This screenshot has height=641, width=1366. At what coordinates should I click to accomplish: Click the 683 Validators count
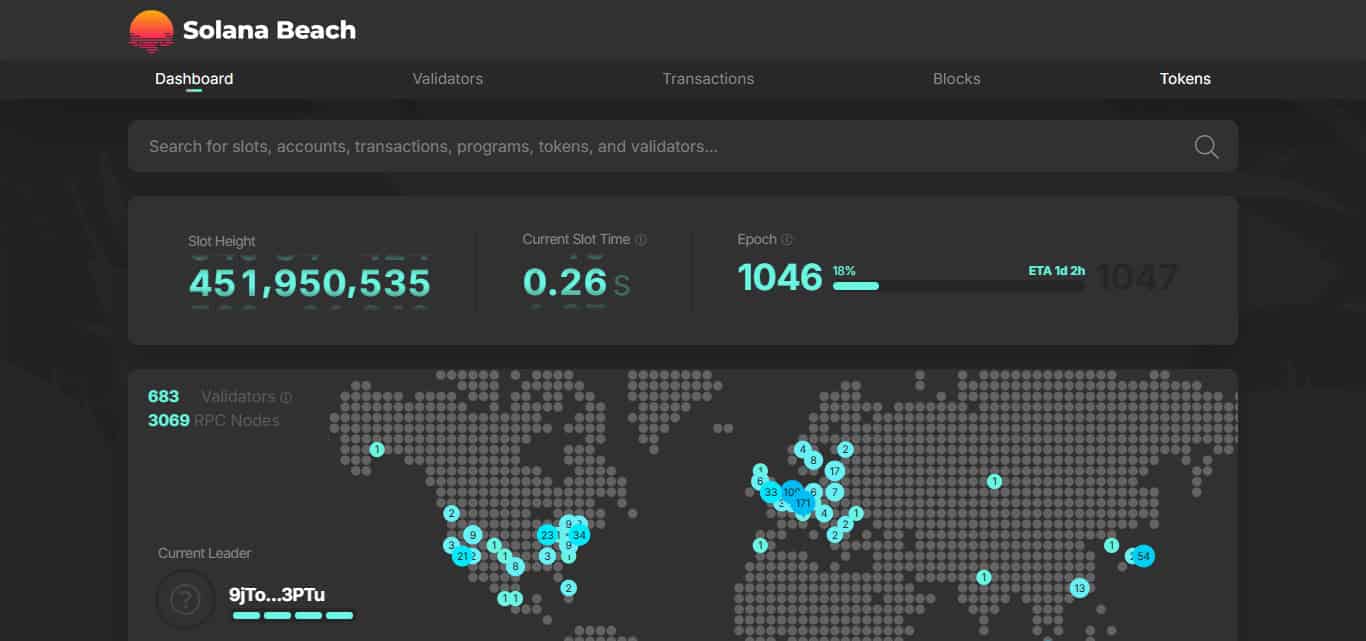click(x=163, y=396)
